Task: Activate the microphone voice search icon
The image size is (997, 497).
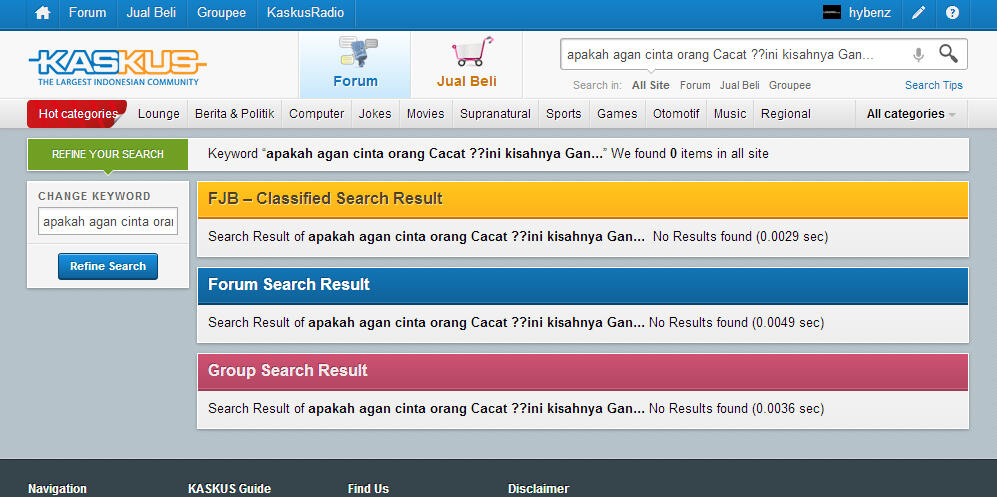Action: click(x=918, y=55)
